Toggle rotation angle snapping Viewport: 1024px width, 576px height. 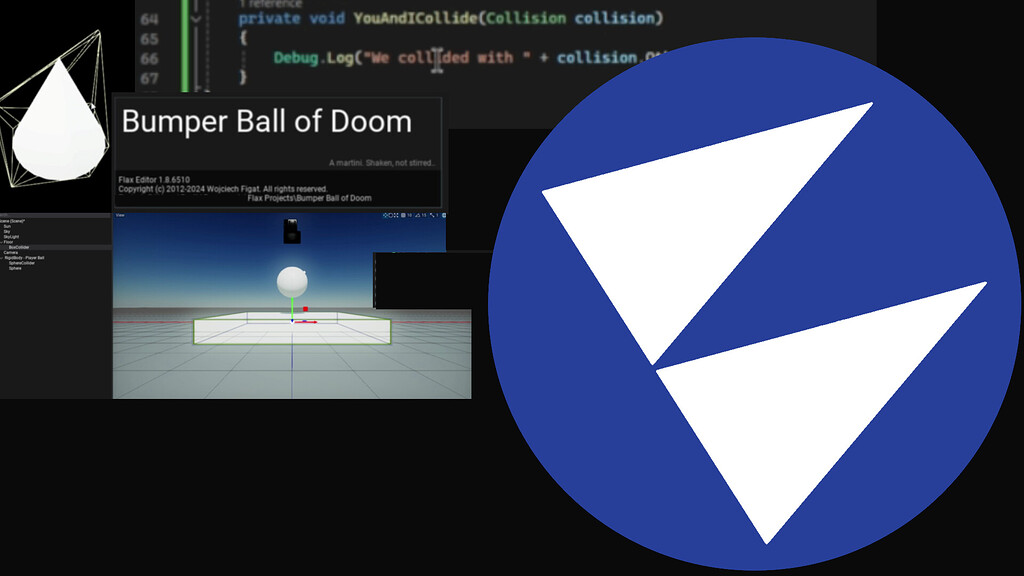(417, 215)
